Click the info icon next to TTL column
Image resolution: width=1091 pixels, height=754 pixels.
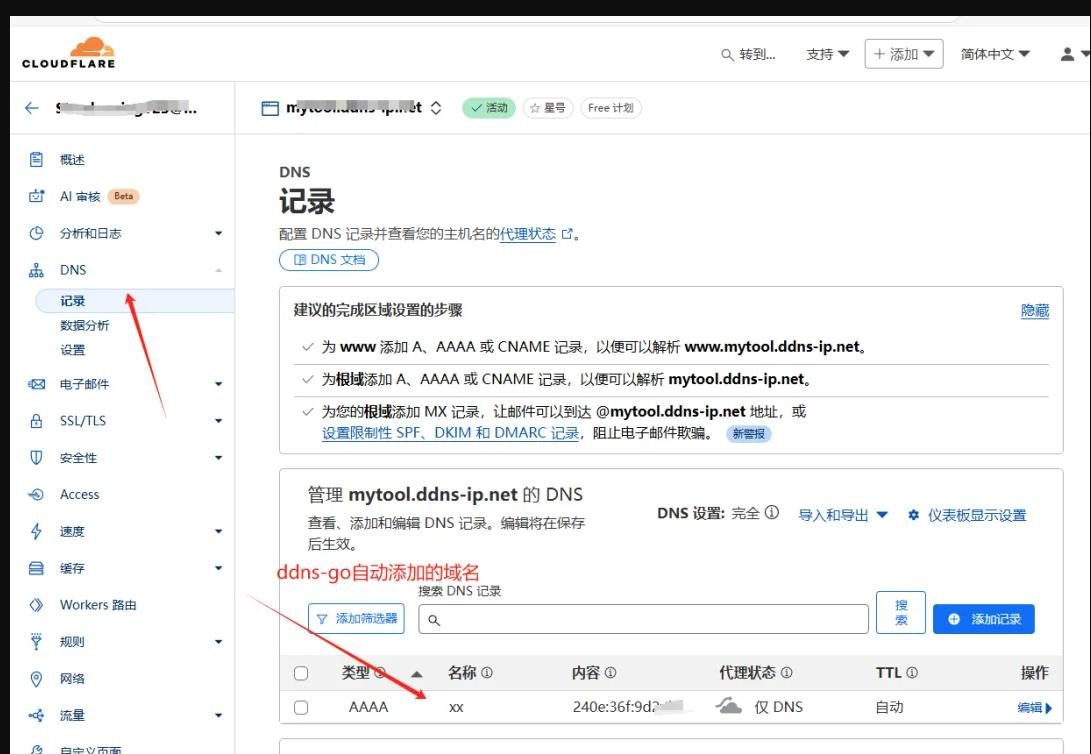911,673
